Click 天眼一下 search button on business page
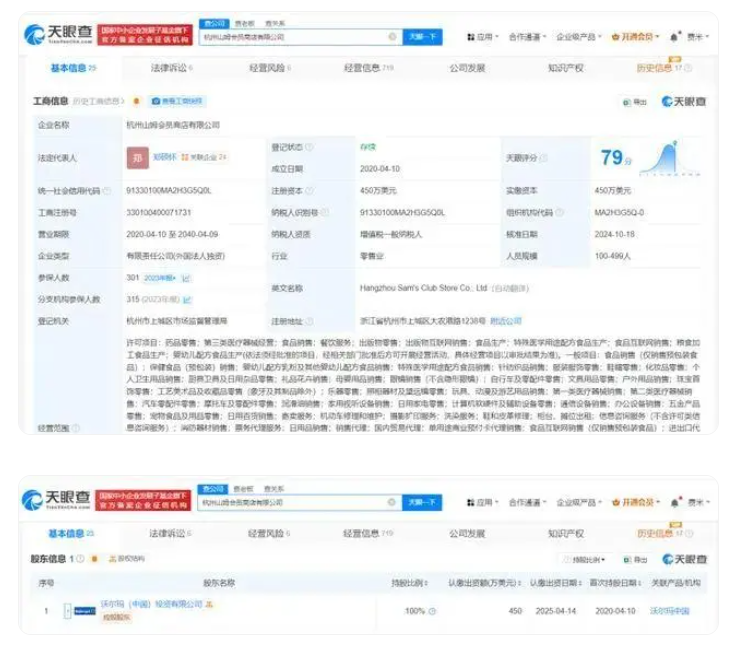The width and height of the screenshot is (736, 656). pyautogui.click(x=422, y=37)
